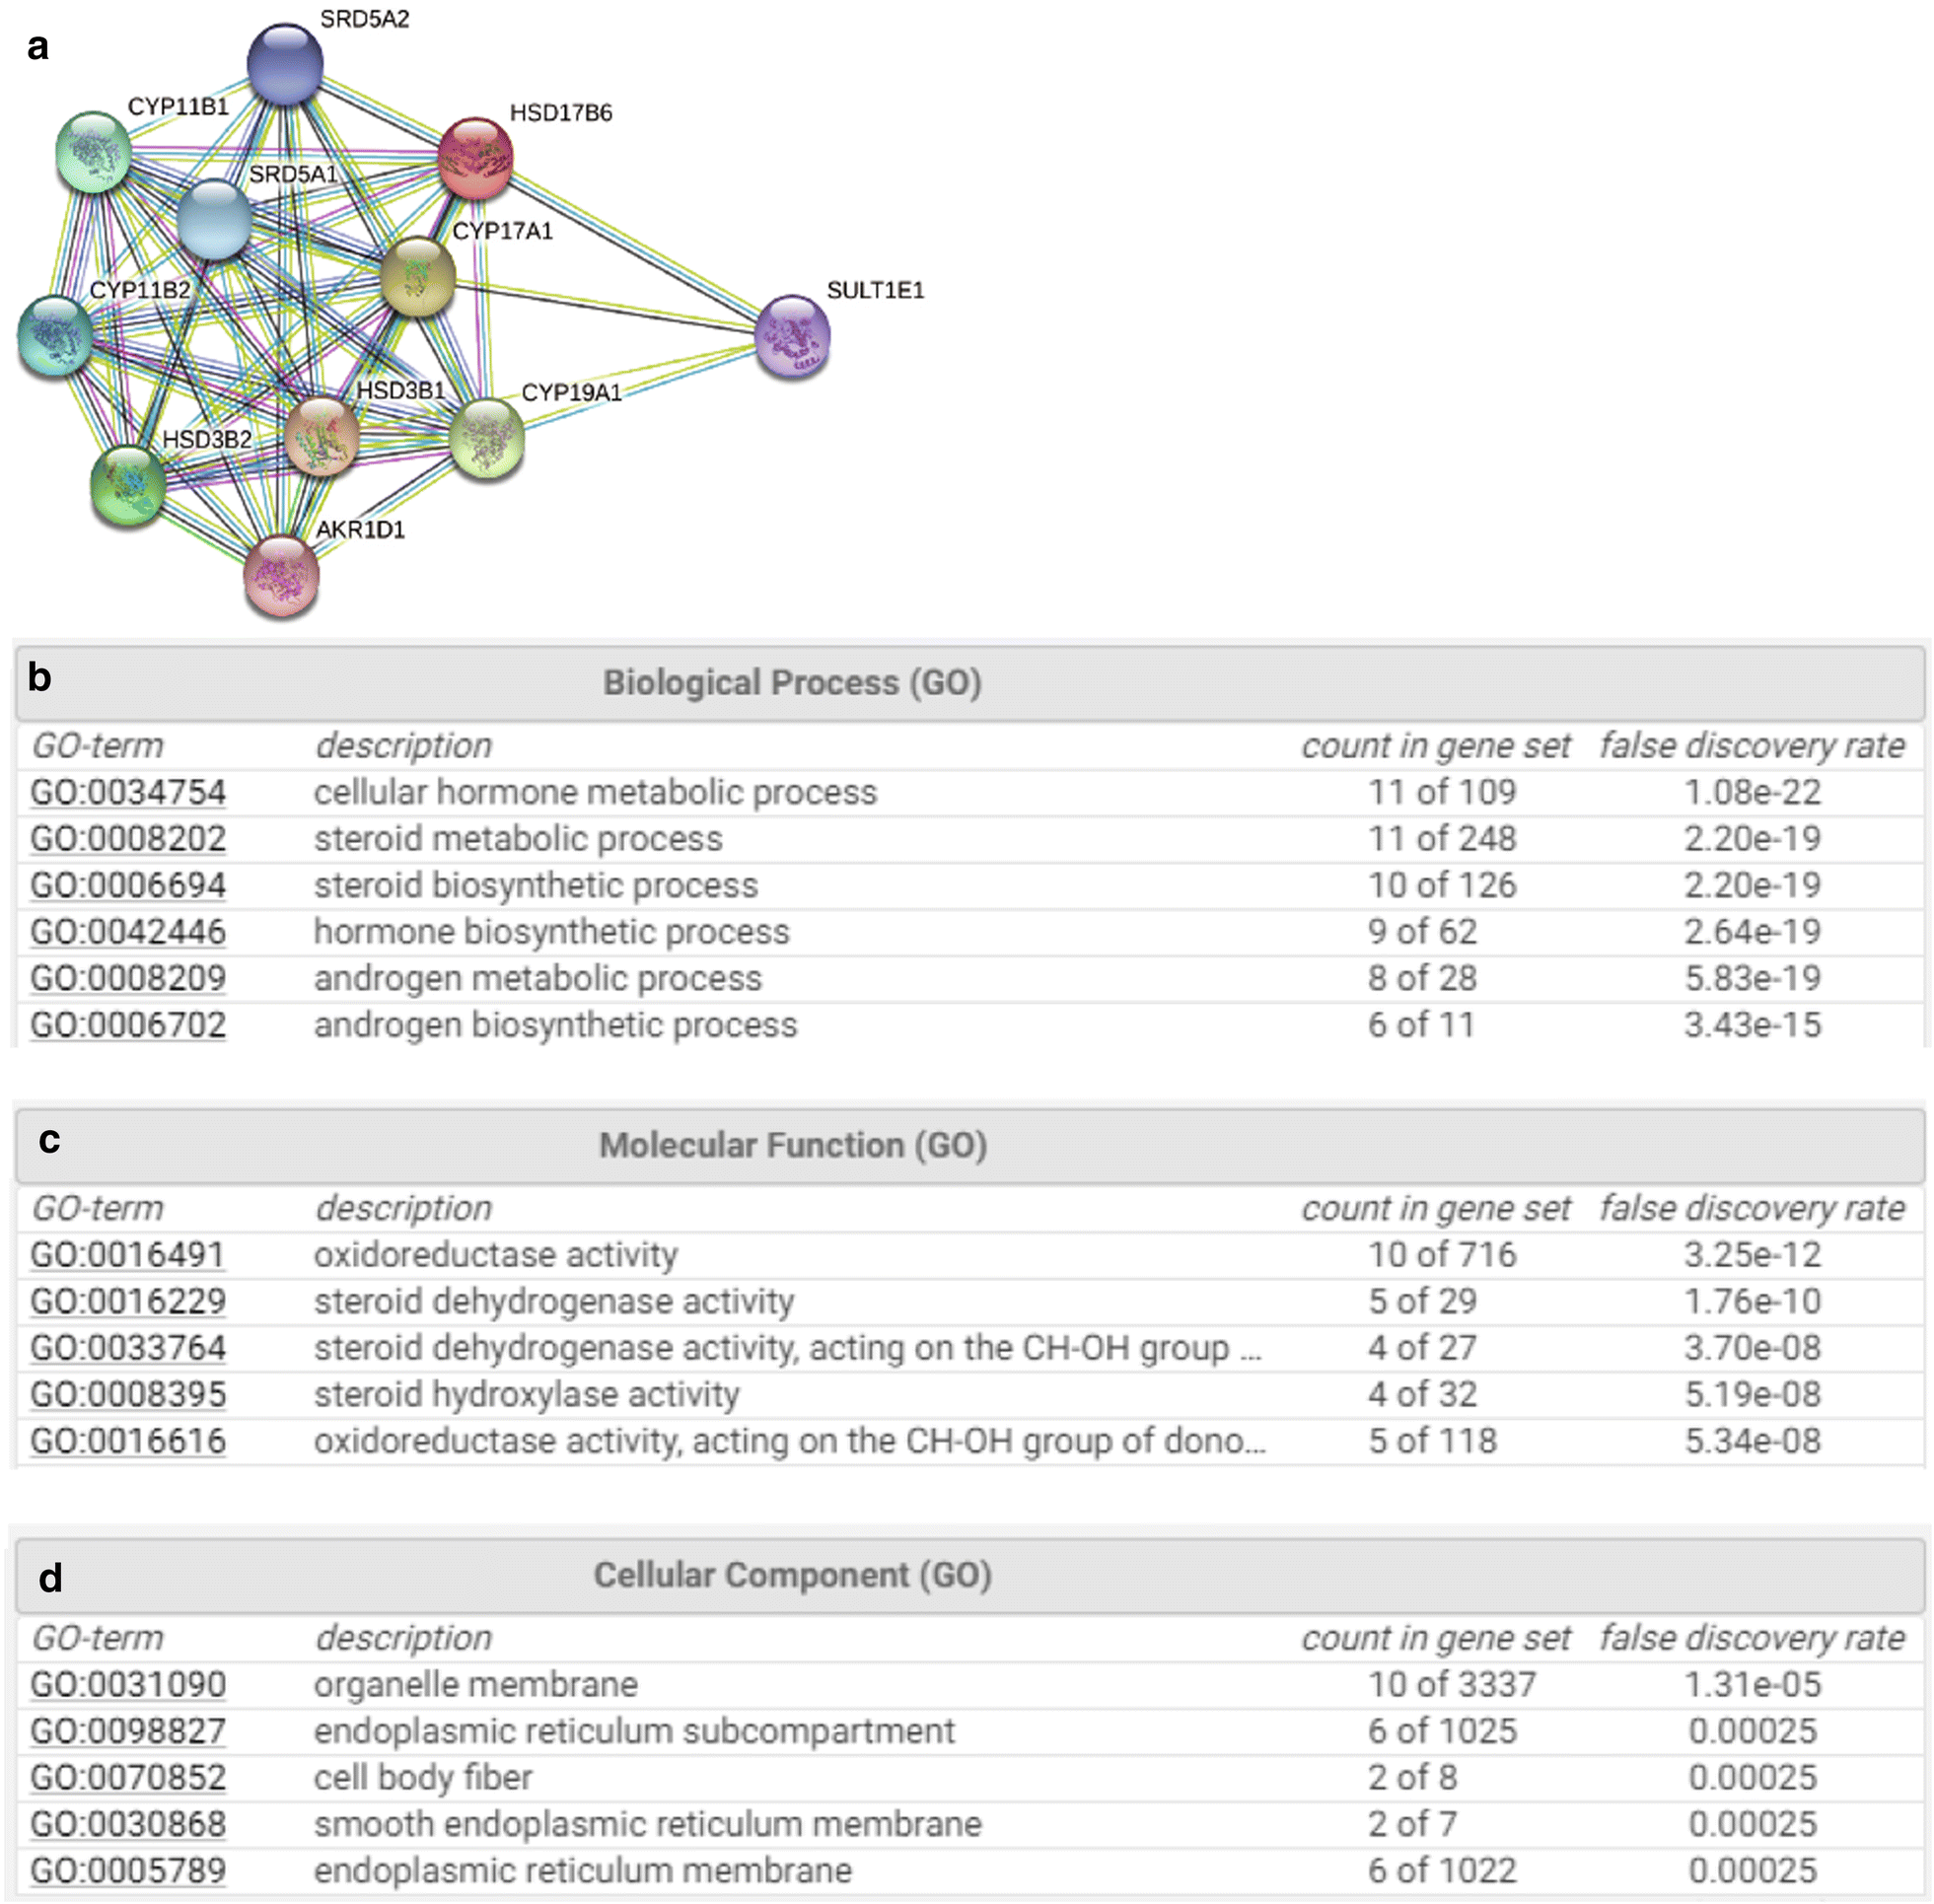
Task: Click the Biological Process (GO) header
Action: point(970,683)
